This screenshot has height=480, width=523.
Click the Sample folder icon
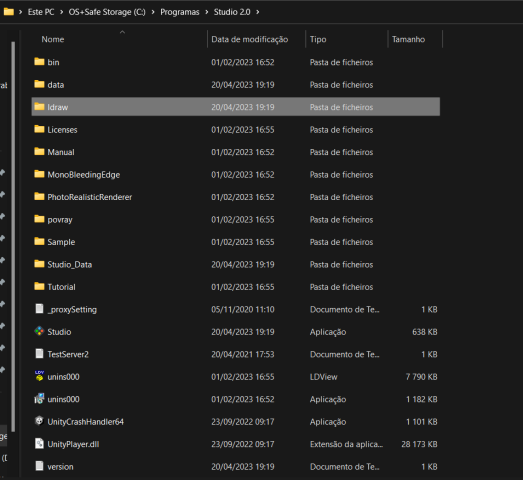(x=39, y=241)
